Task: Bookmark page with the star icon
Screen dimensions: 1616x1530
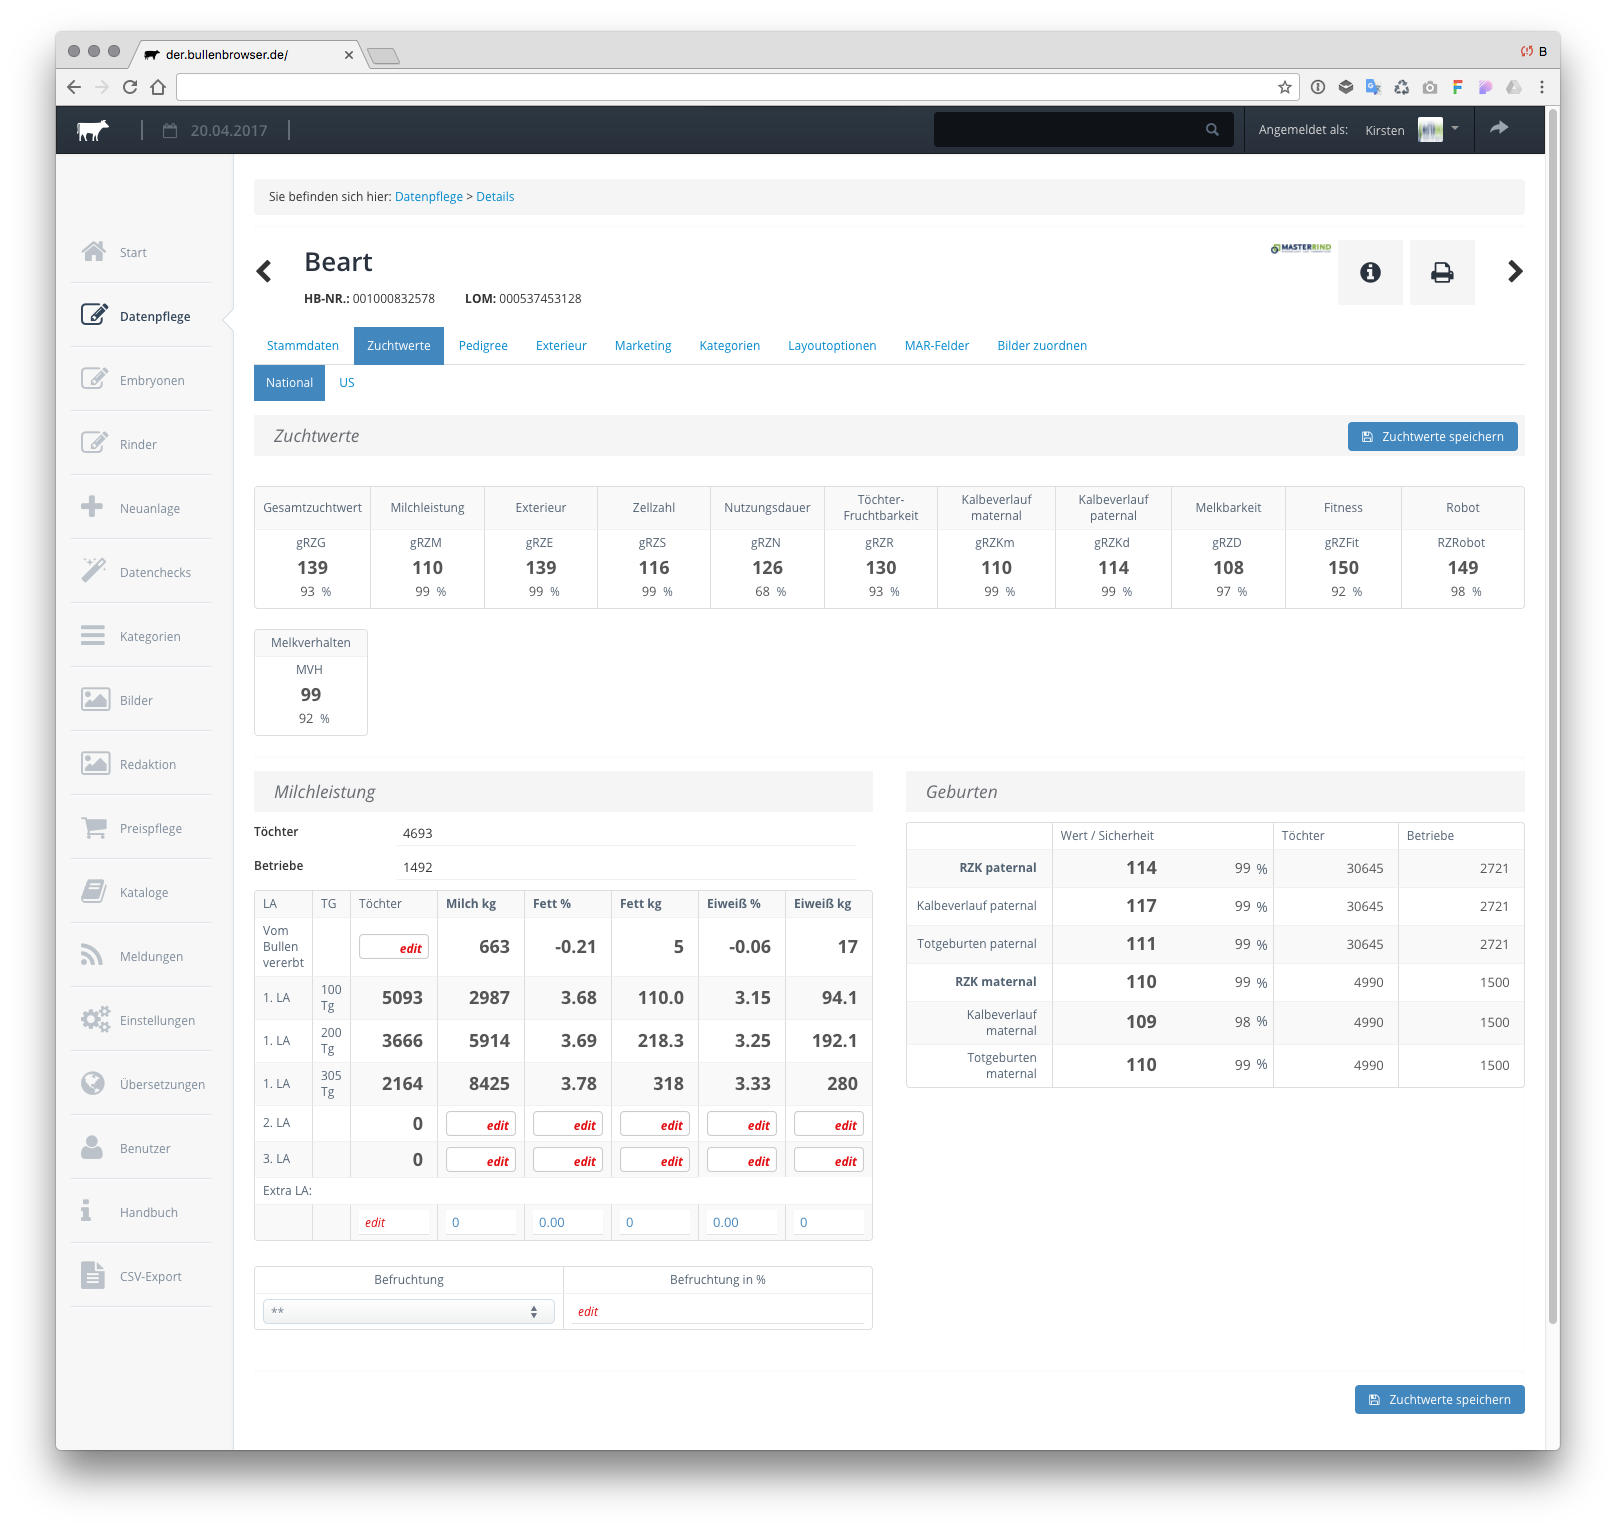Action: (x=1284, y=87)
